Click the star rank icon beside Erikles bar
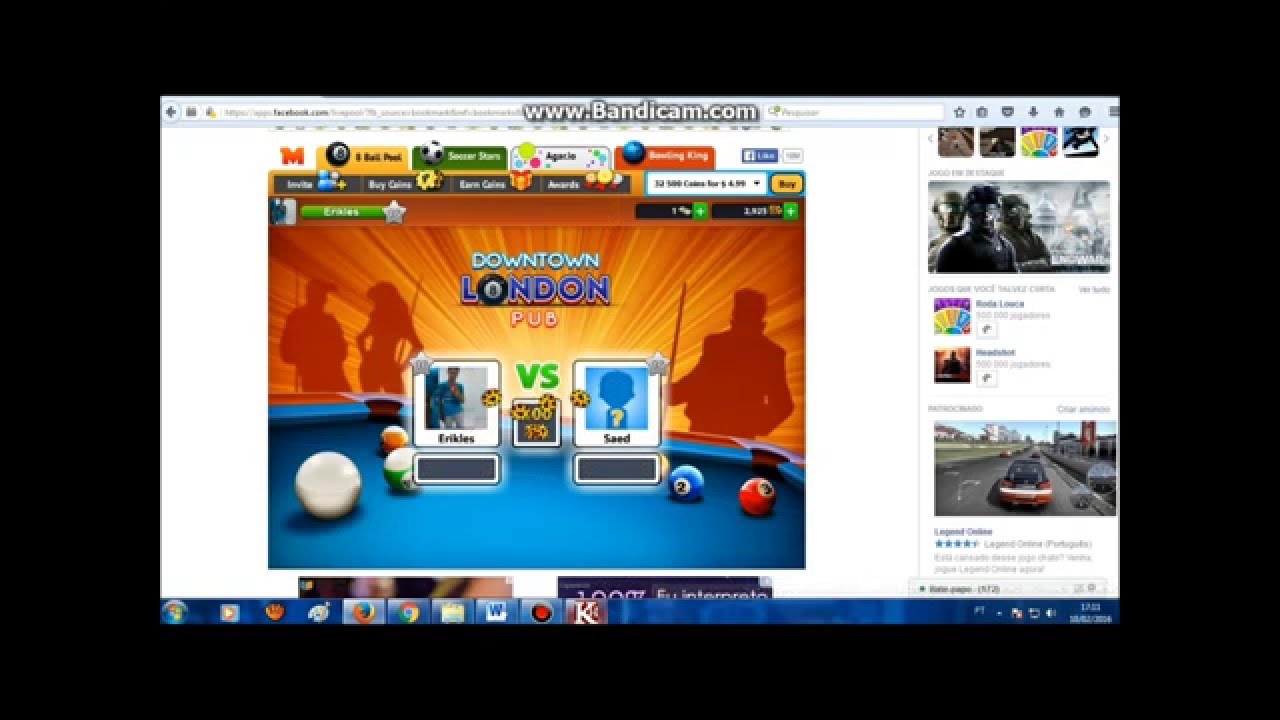Viewport: 1280px width, 720px height. click(x=395, y=212)
